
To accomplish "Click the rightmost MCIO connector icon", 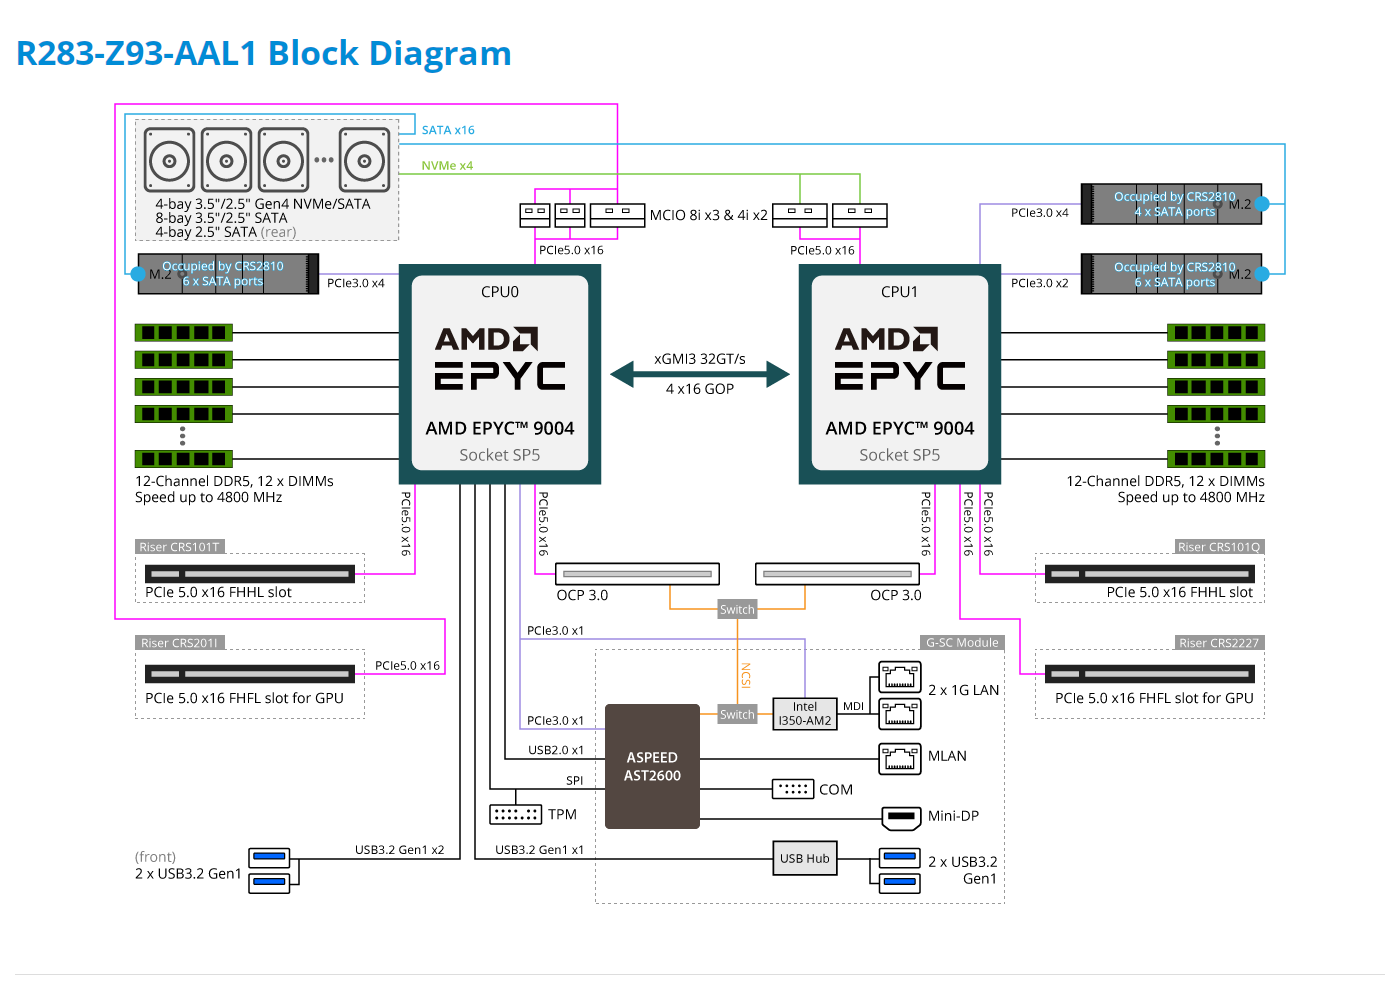I will click(x=860, y=215).
